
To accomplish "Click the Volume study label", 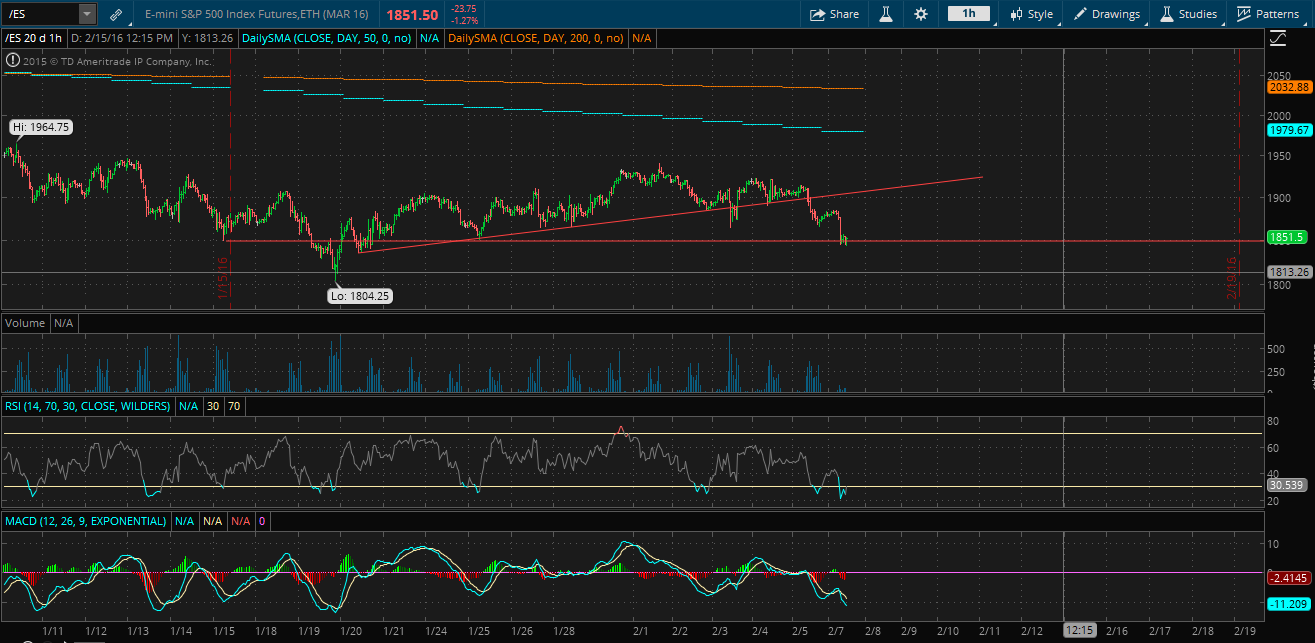I will click(x=25, y=323).
